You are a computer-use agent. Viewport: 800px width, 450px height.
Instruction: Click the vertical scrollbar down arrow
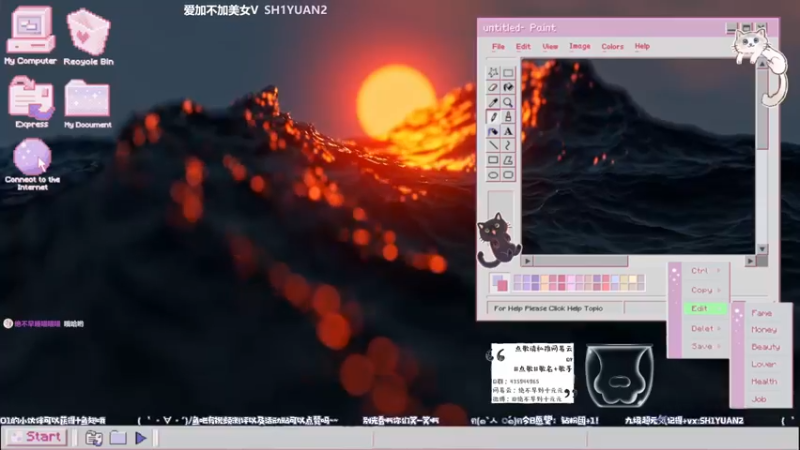[x=762, y=249]
